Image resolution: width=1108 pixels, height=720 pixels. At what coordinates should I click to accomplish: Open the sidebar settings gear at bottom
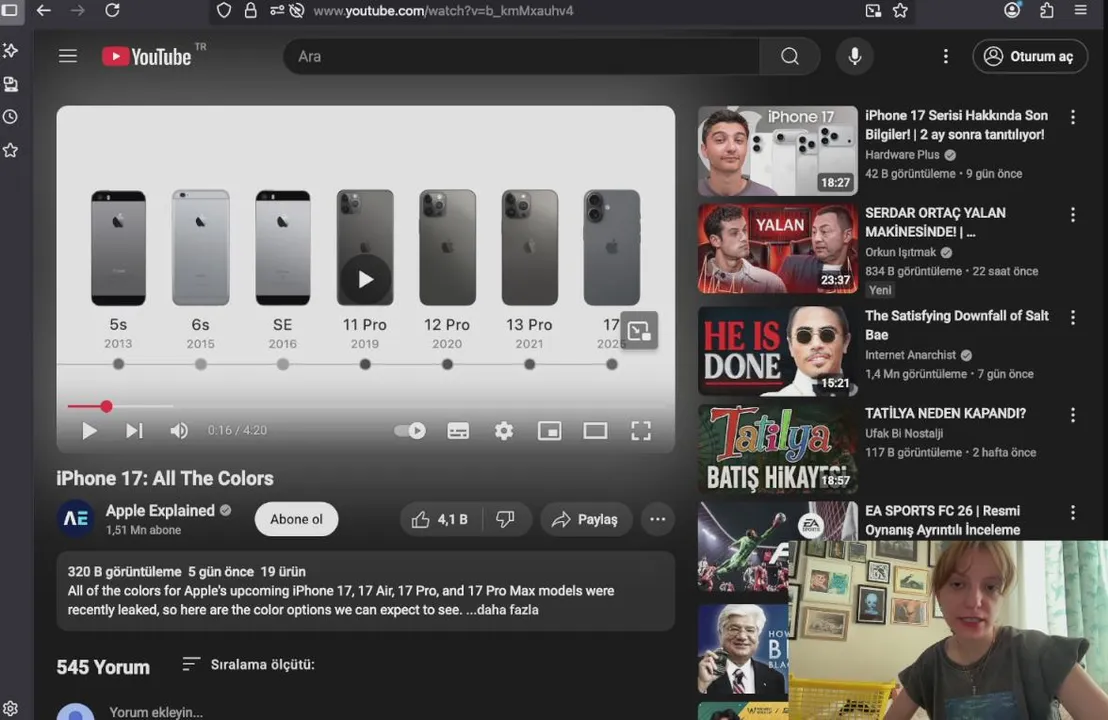(11, 709)
